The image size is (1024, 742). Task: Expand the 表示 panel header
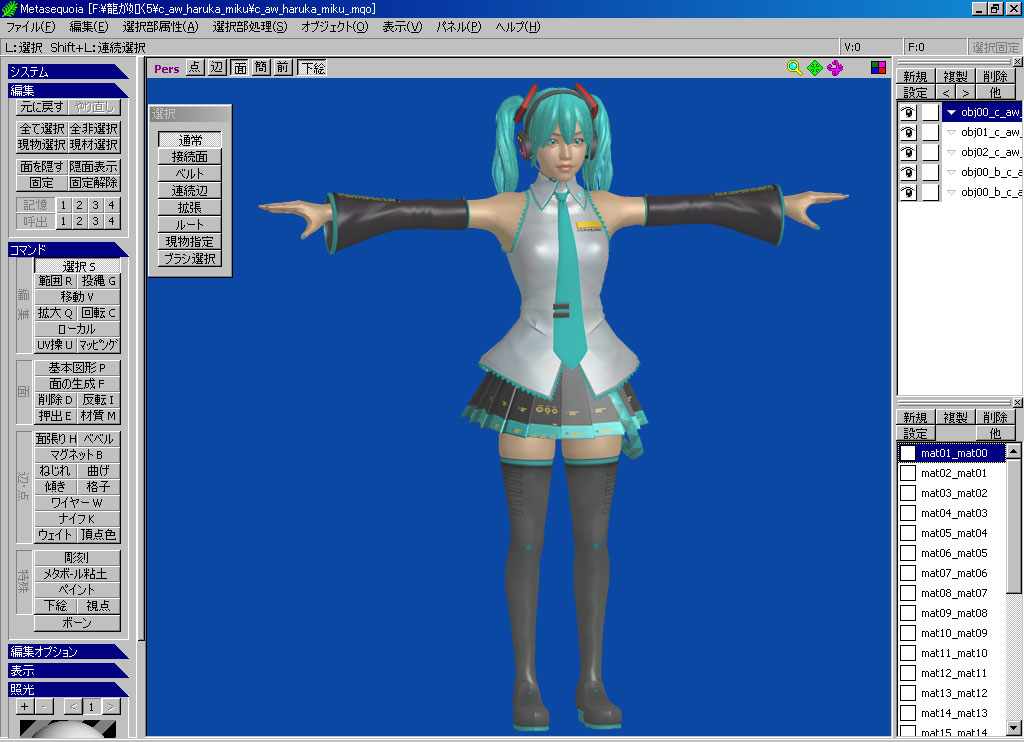68,670
